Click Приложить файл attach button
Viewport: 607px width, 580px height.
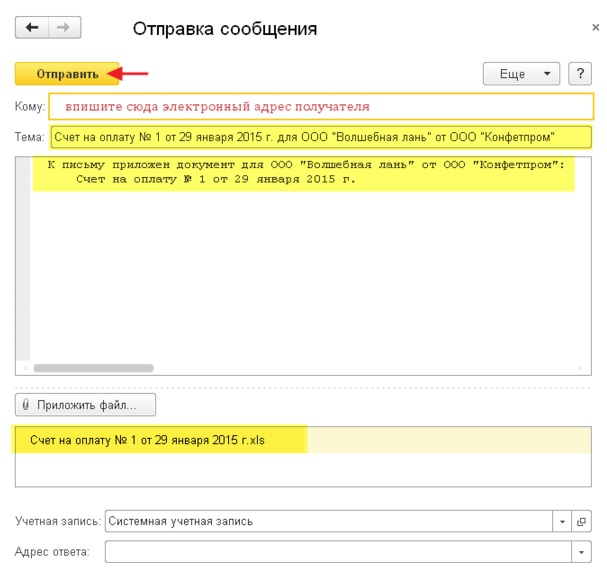tap(85, 405)
